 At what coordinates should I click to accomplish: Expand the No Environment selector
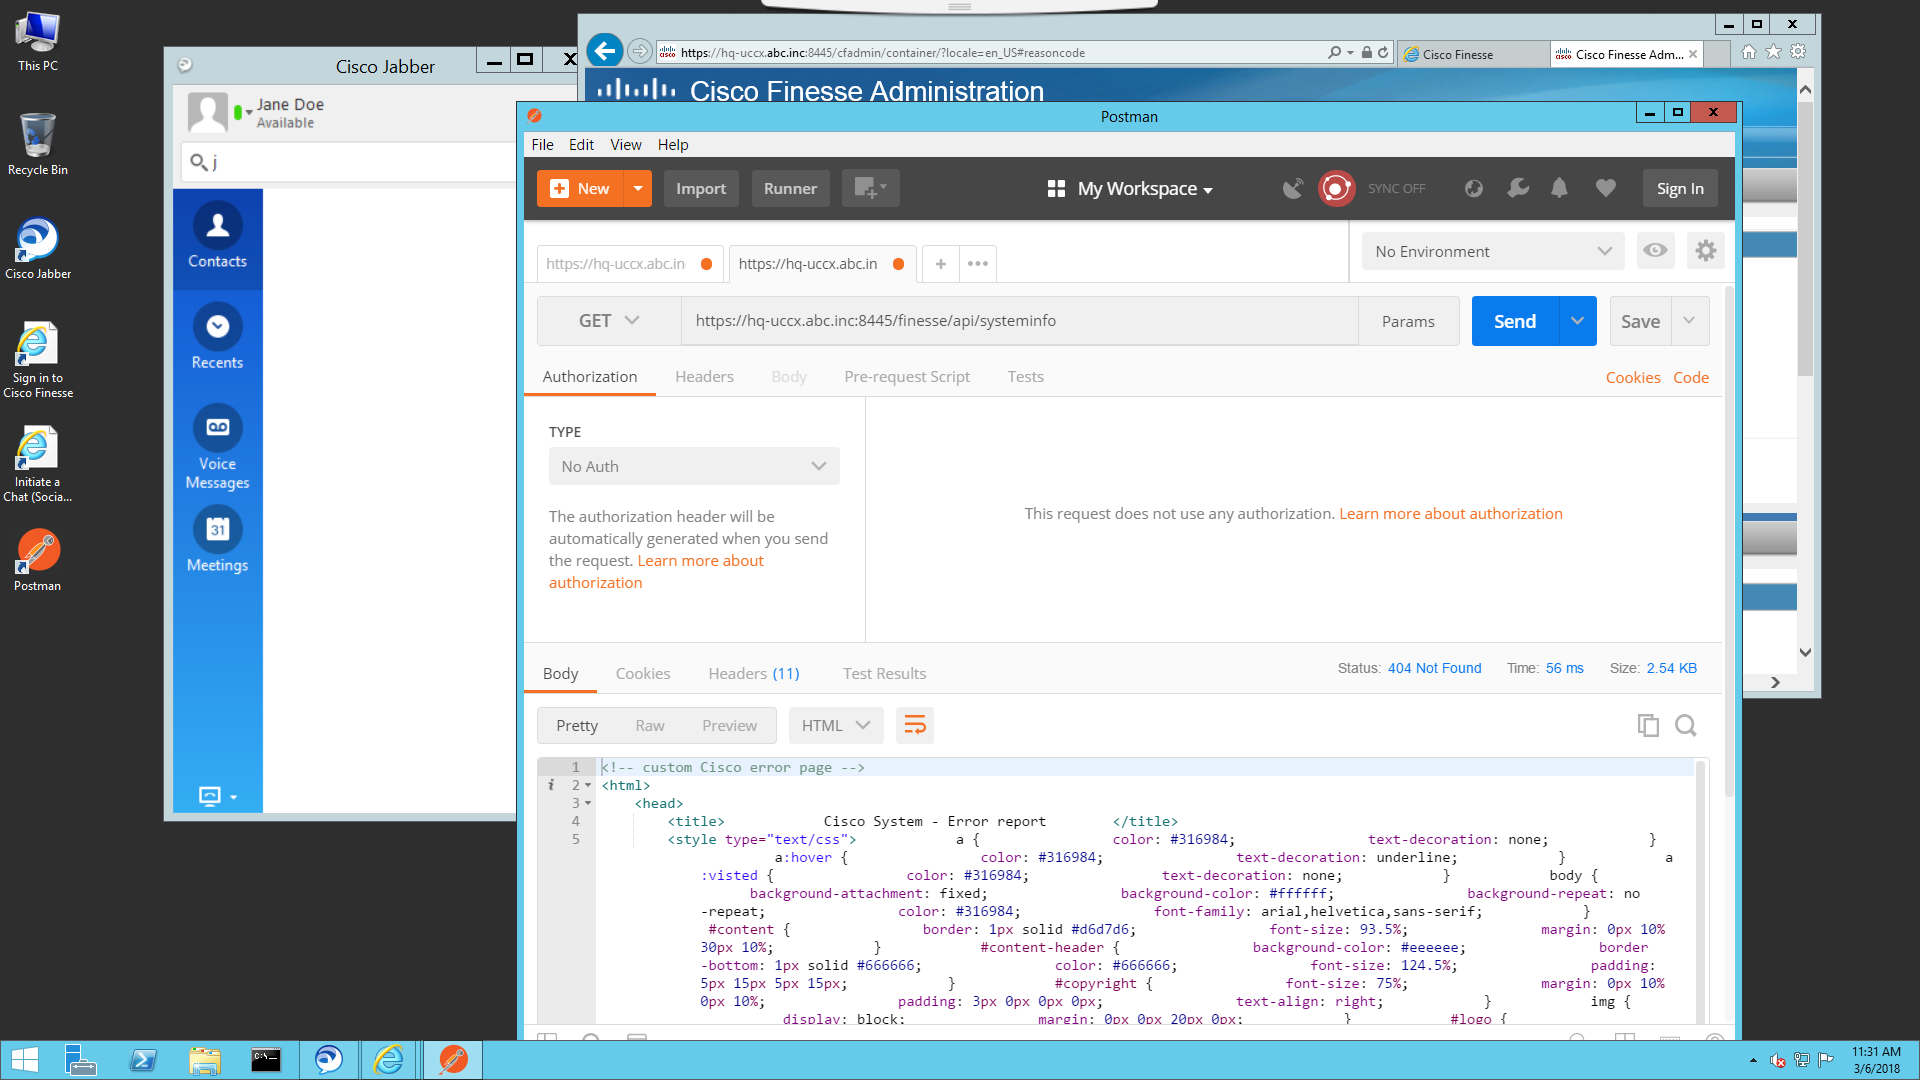click(x=1492, y=251)
